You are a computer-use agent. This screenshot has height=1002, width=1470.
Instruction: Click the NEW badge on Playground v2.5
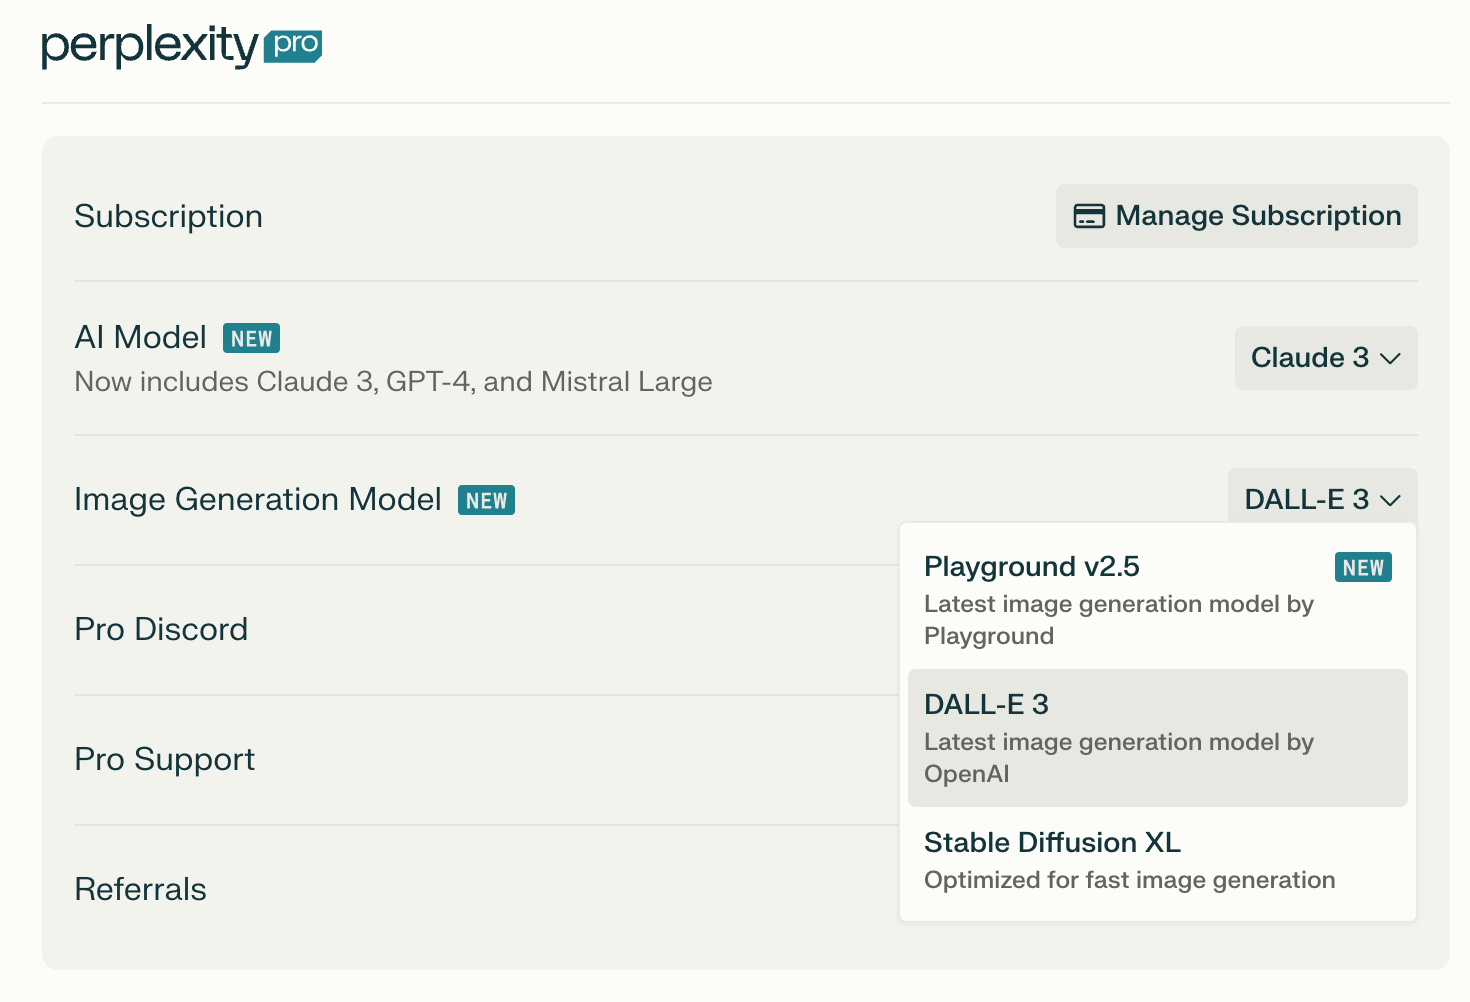coord(1363,568)
